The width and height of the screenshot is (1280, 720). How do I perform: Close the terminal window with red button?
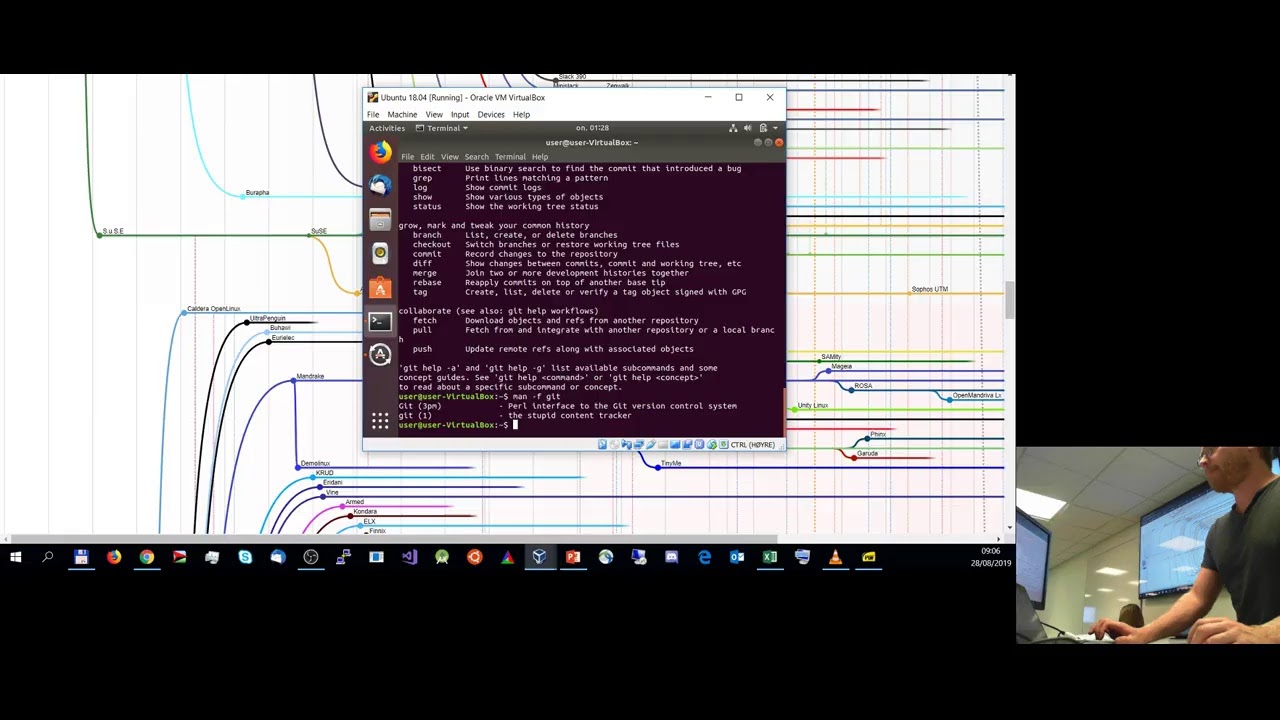(x=779, y=142)
